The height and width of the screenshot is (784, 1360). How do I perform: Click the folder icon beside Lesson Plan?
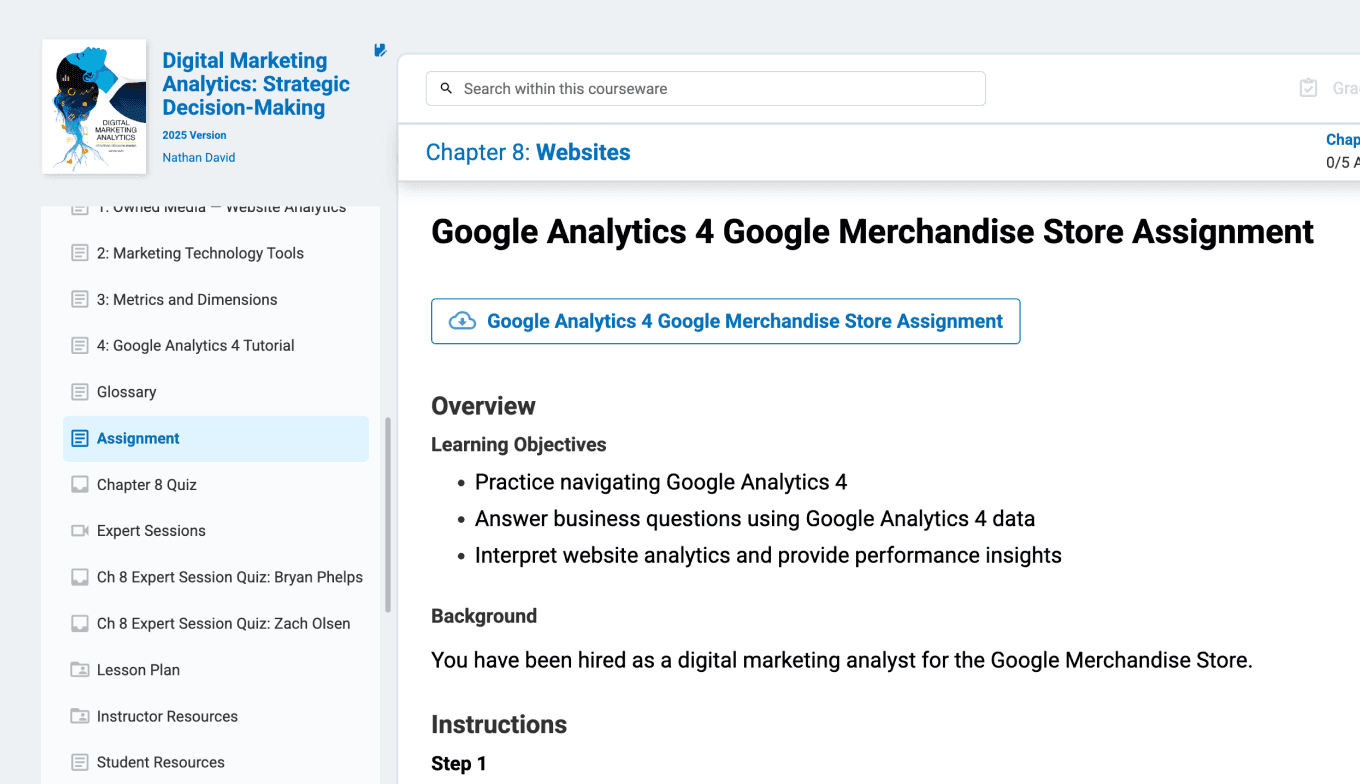[x=80, y=670]
